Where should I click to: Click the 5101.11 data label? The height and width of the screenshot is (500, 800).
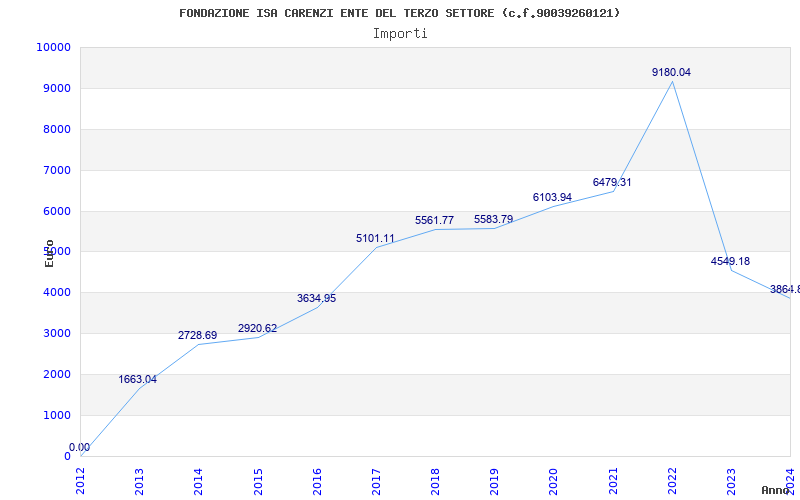(x=375, y=238)
